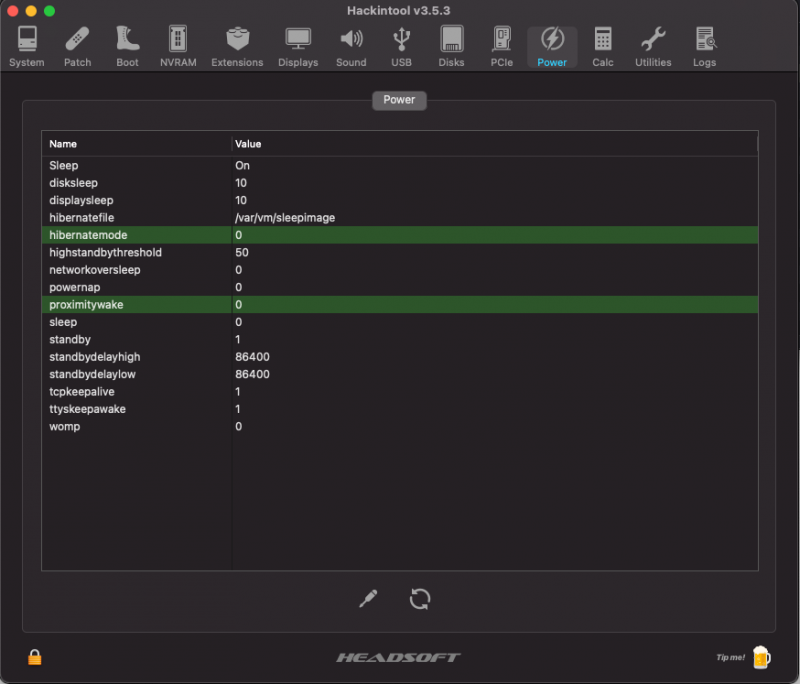Open the Disks section
The width and height of the screenshot is (800, 684).
click(x=452, y=47)
